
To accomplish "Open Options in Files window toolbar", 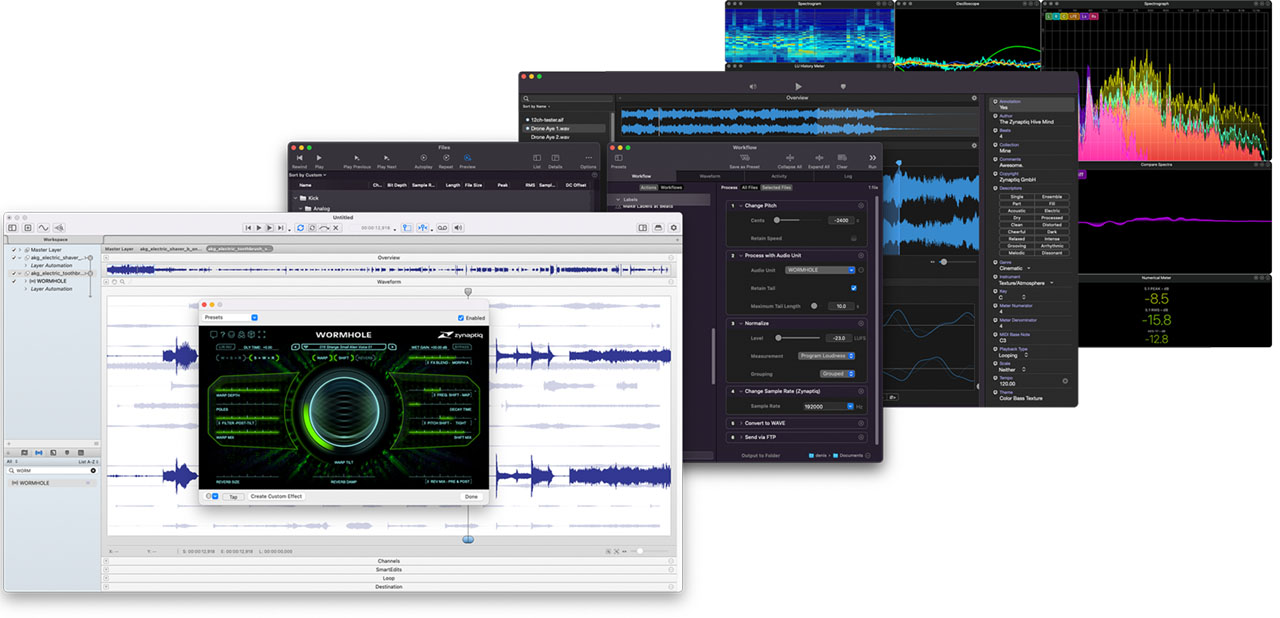I will pos(588,158).
